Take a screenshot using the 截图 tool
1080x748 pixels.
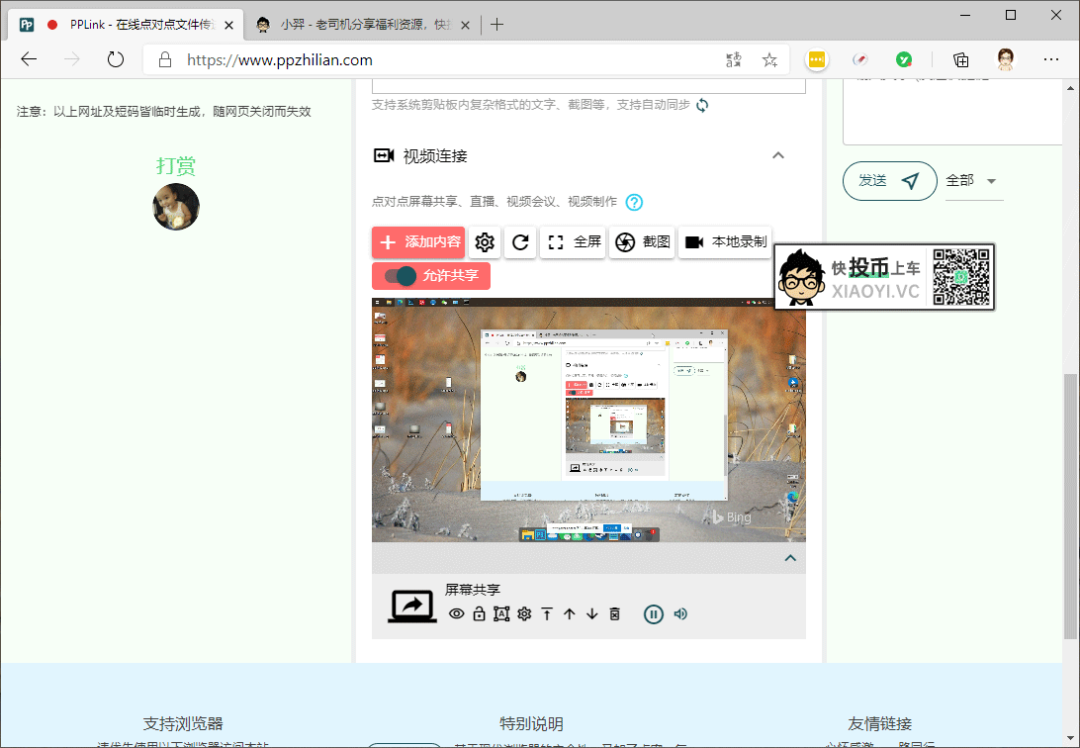click(641, 242)
